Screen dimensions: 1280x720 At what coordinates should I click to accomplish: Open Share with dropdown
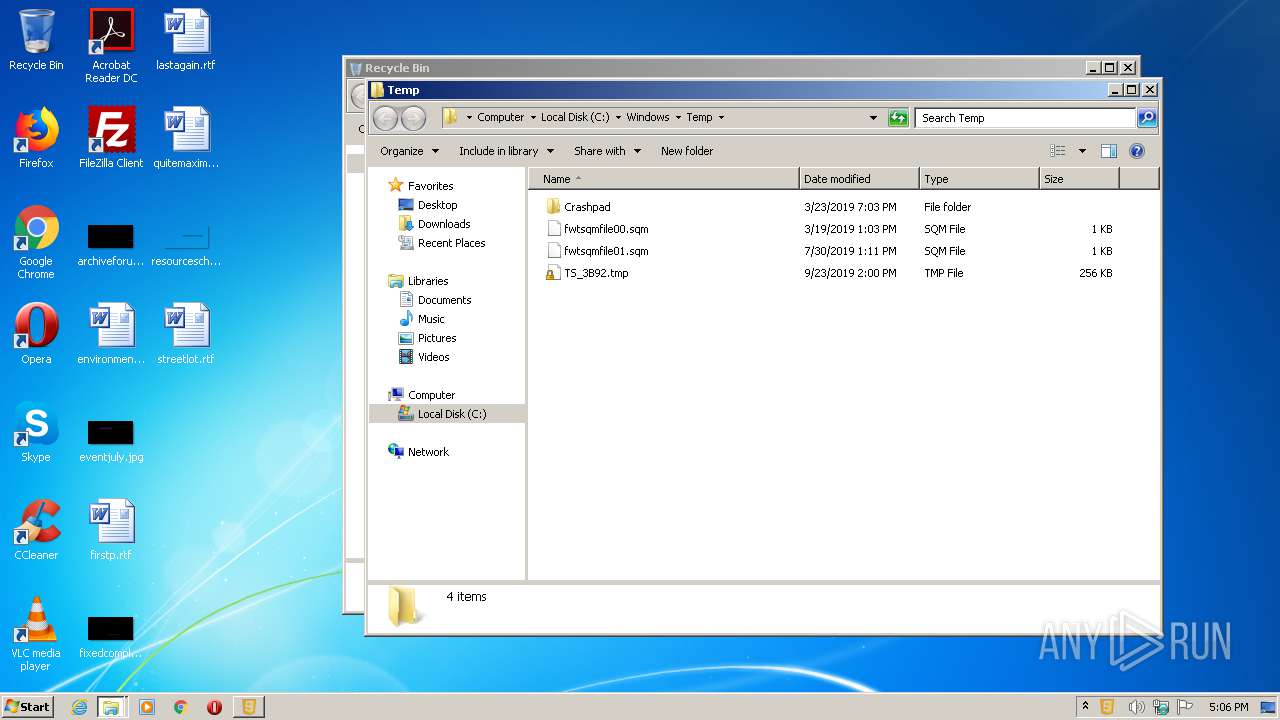(x=607, y=151)
